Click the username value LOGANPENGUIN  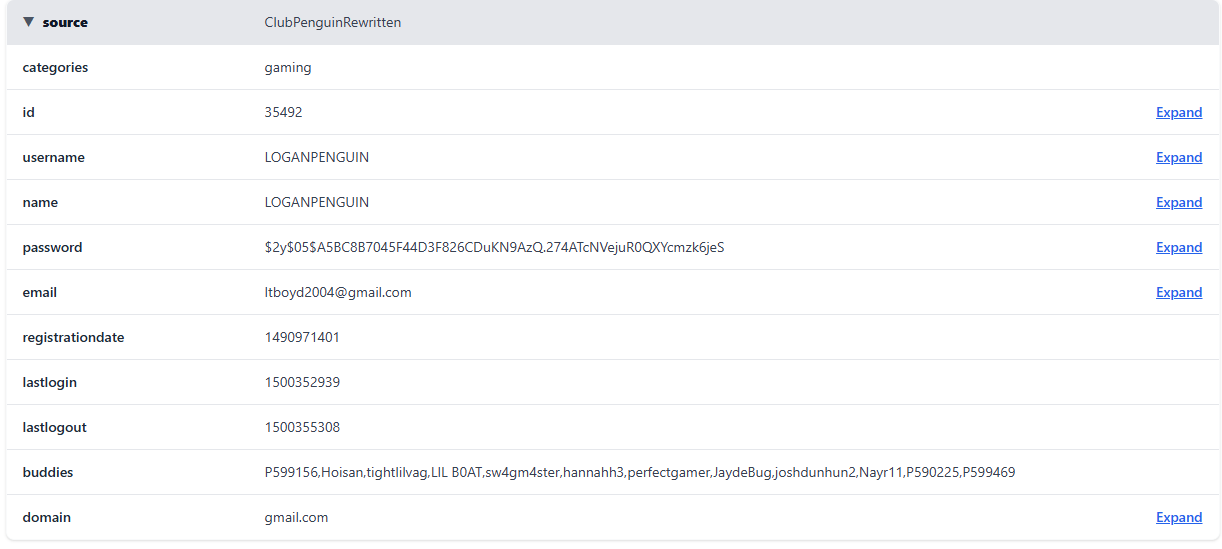316,158
